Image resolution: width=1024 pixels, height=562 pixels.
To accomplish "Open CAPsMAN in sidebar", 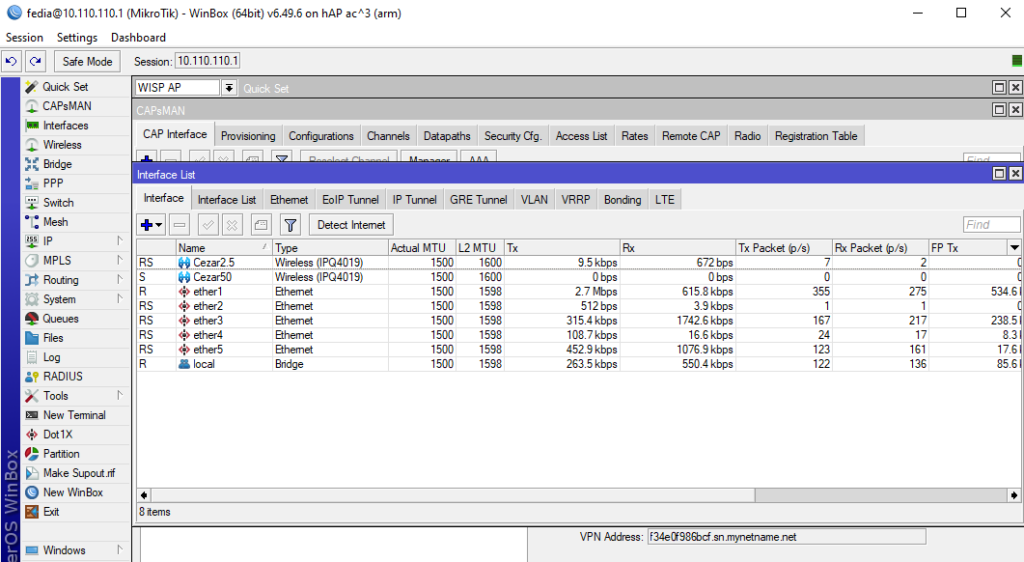I will (x=67, y=106).
